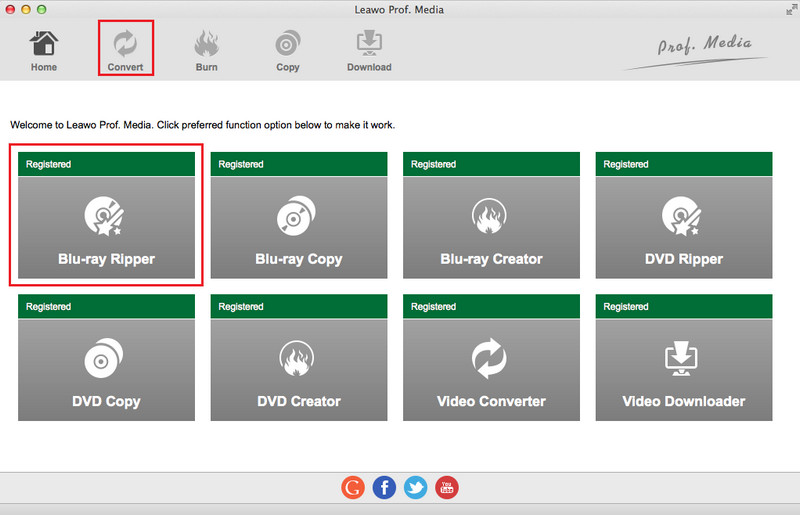
Task: Click the Registered label above DVD Copy
Action: coord(48,307)
